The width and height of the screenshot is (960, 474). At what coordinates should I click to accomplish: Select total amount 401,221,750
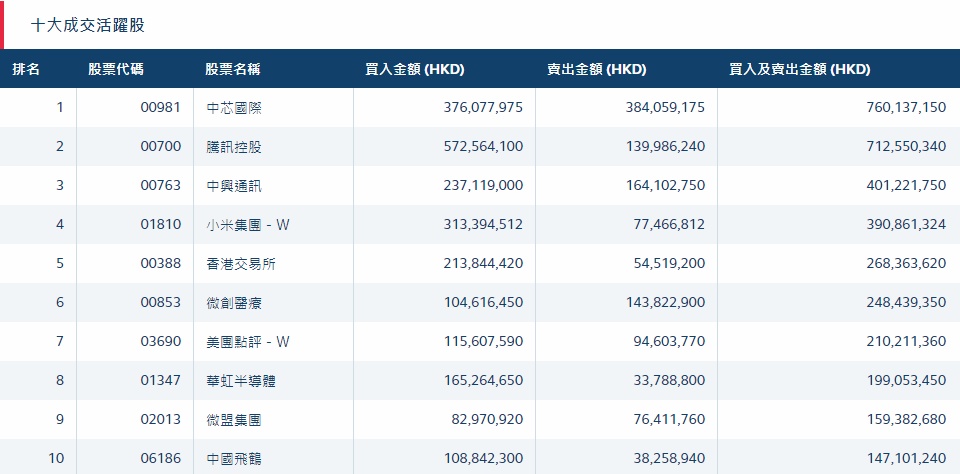pyautogui.click(x=906, y=185)
